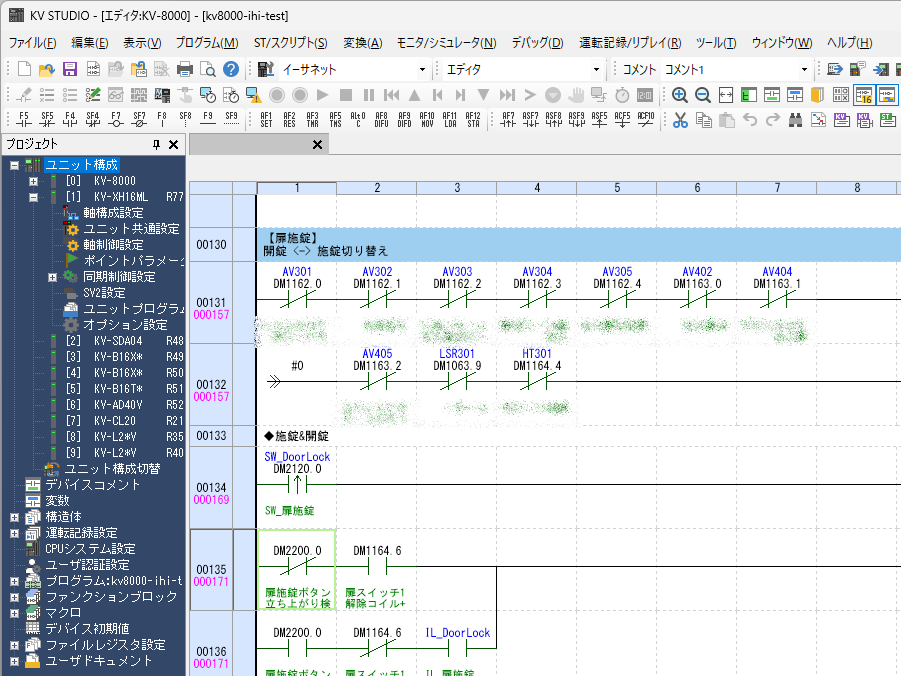Open the 表示(V) menu
The image size is (901, 676).
click(142, 43)
